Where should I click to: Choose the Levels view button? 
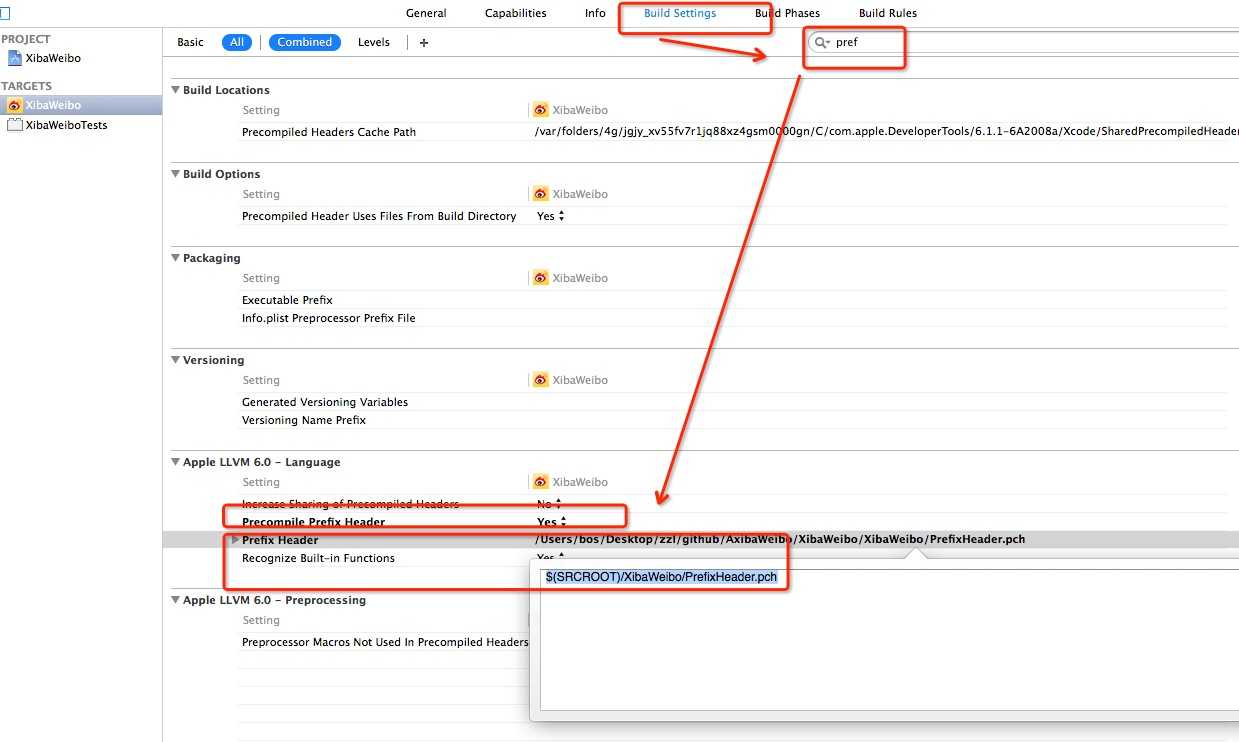pyautogui.click(x=374, y=42)
